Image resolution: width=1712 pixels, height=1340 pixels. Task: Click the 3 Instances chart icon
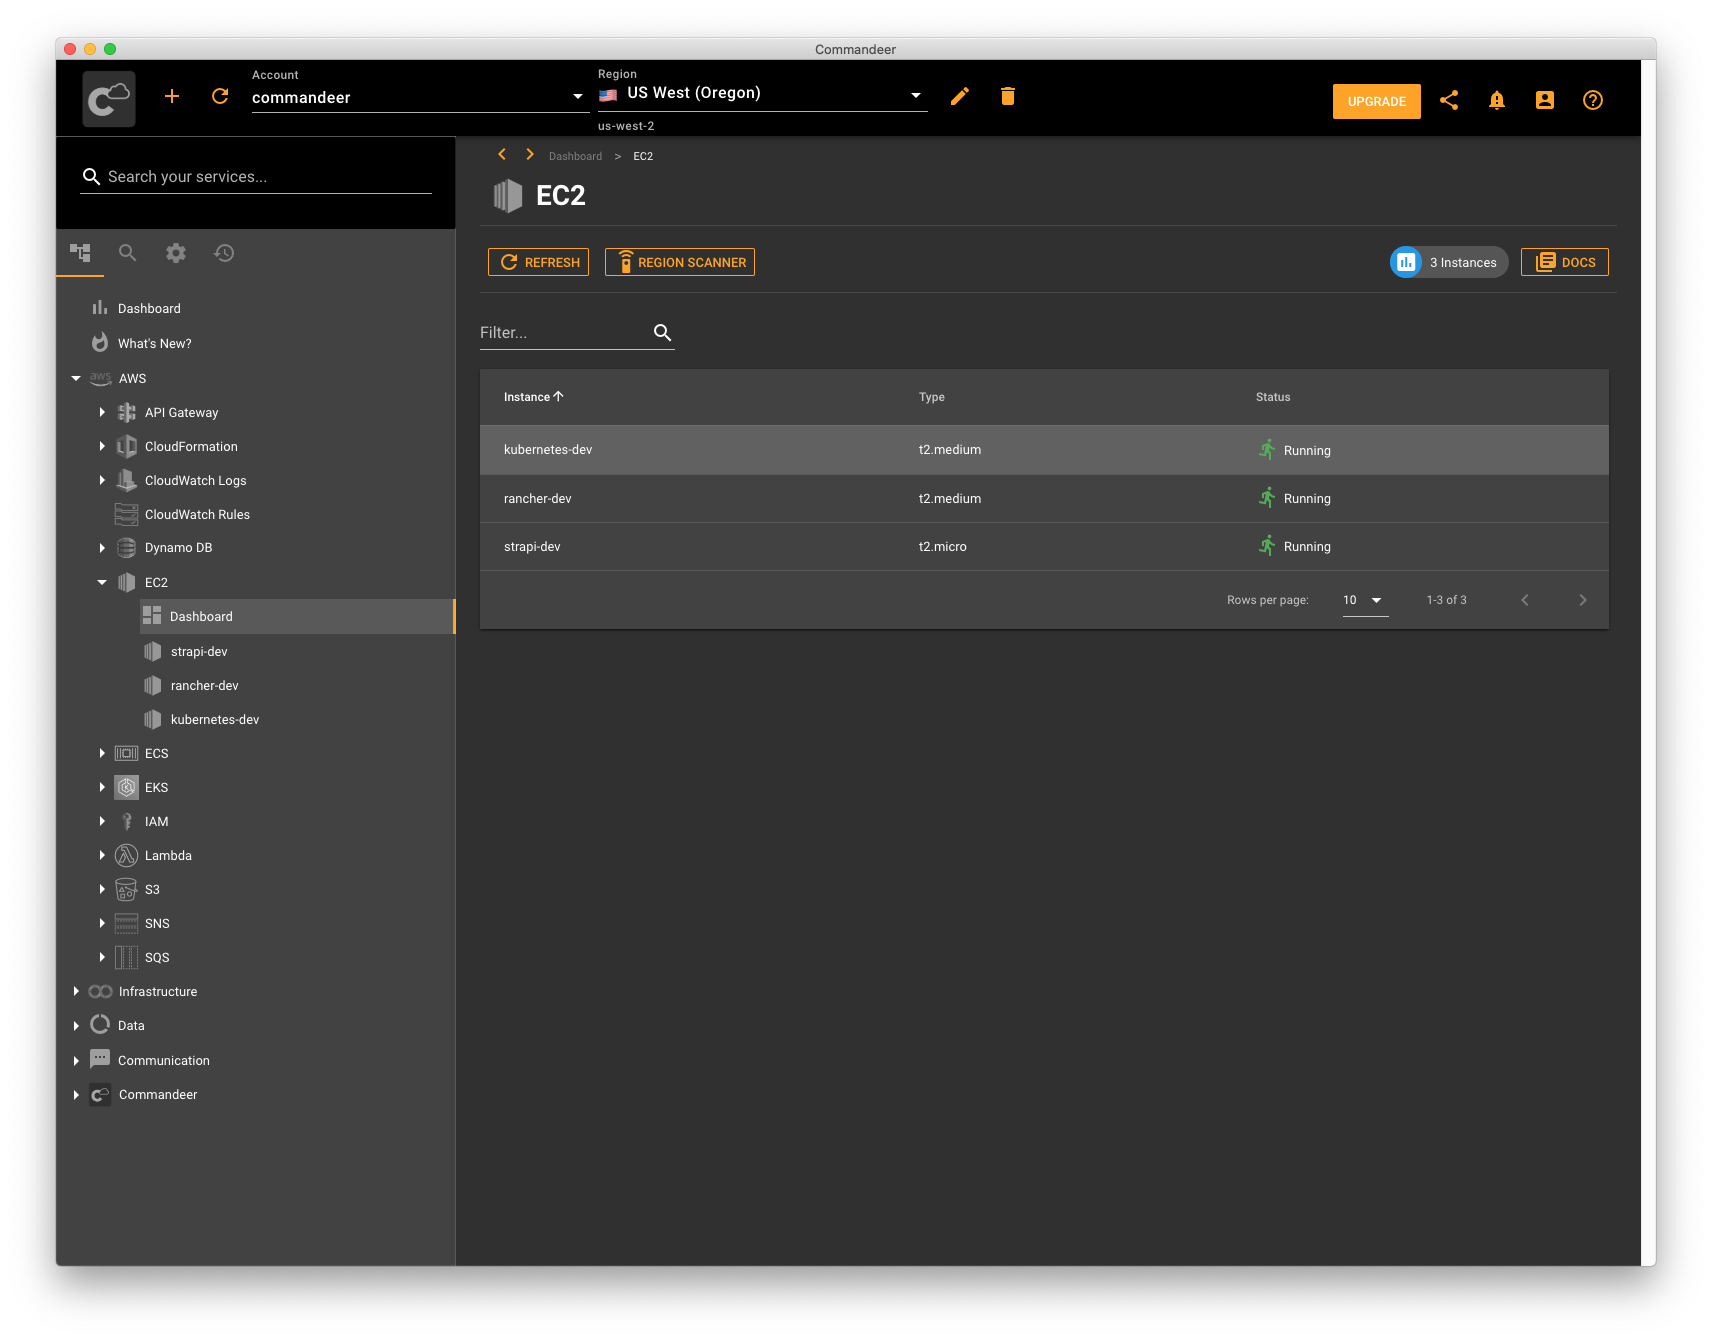[x=1406, y=262]
